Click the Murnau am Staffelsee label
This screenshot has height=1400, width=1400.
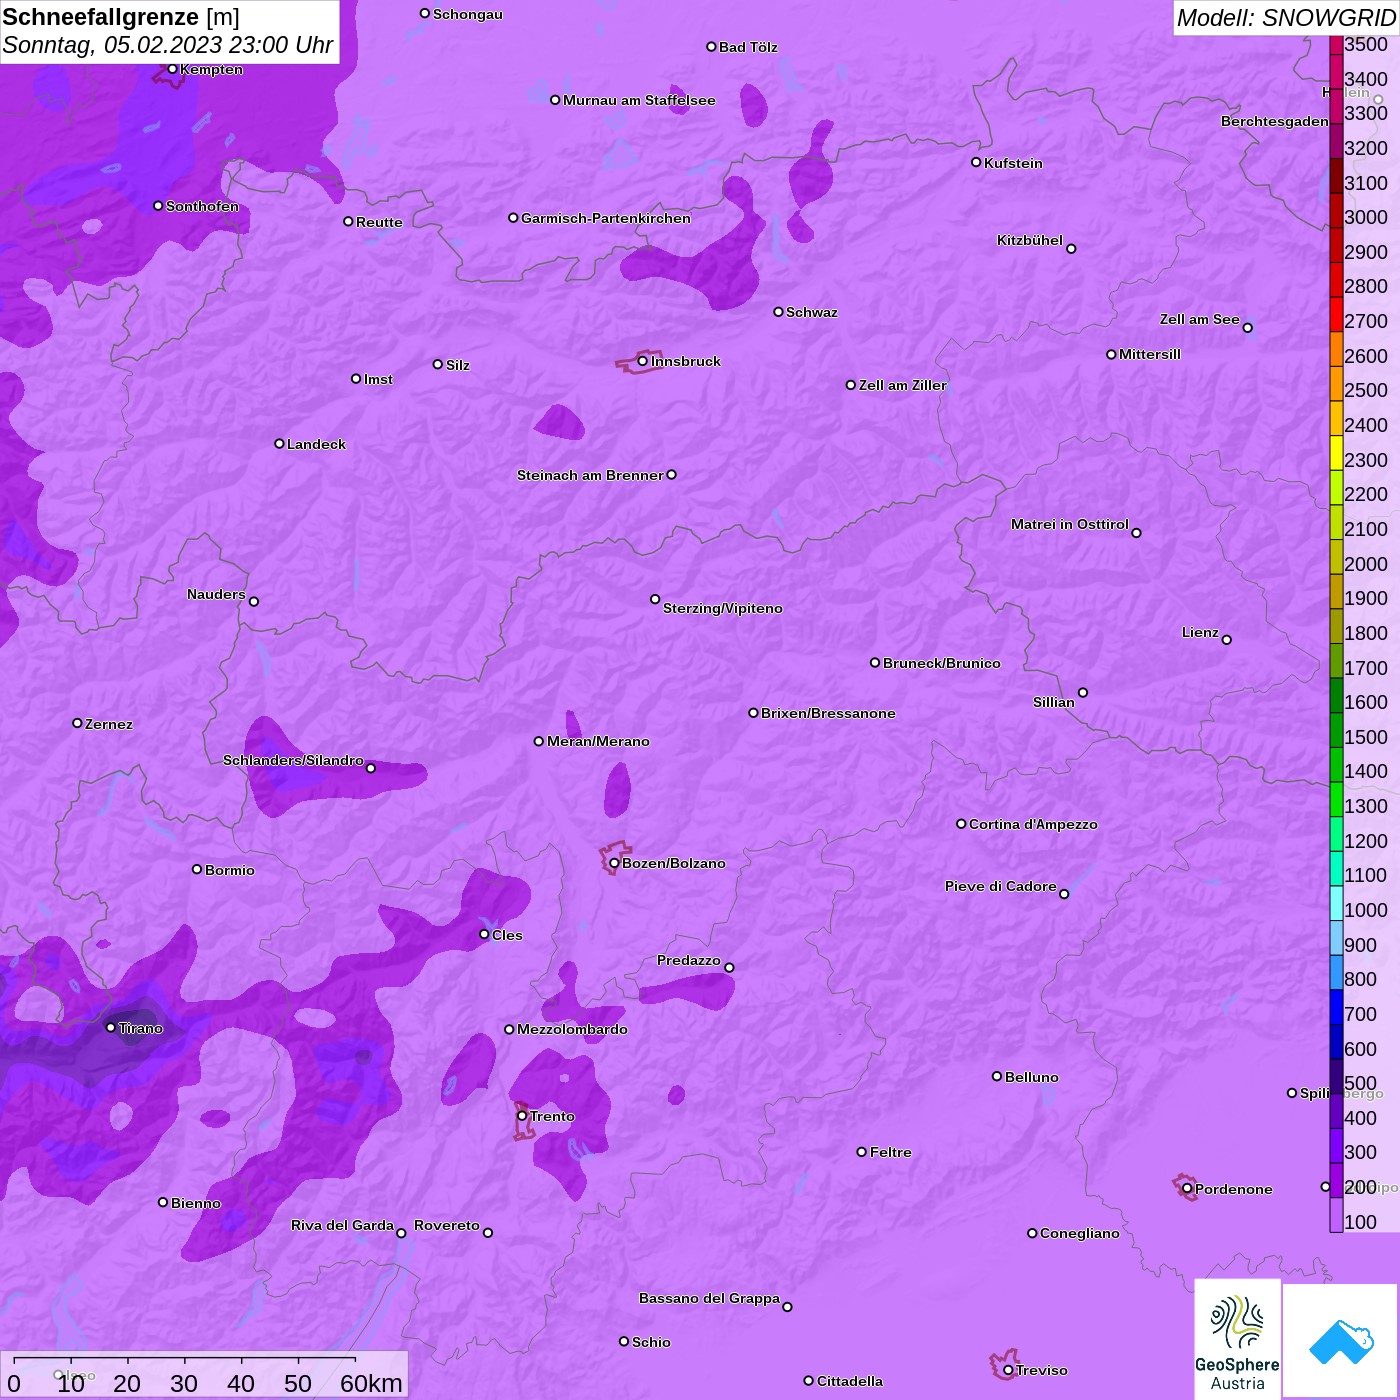pos(639,100)
